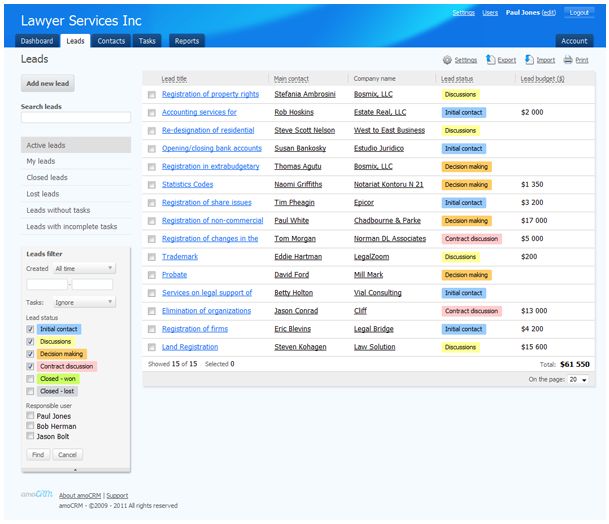Open the Contacts tab

(111, 41)
